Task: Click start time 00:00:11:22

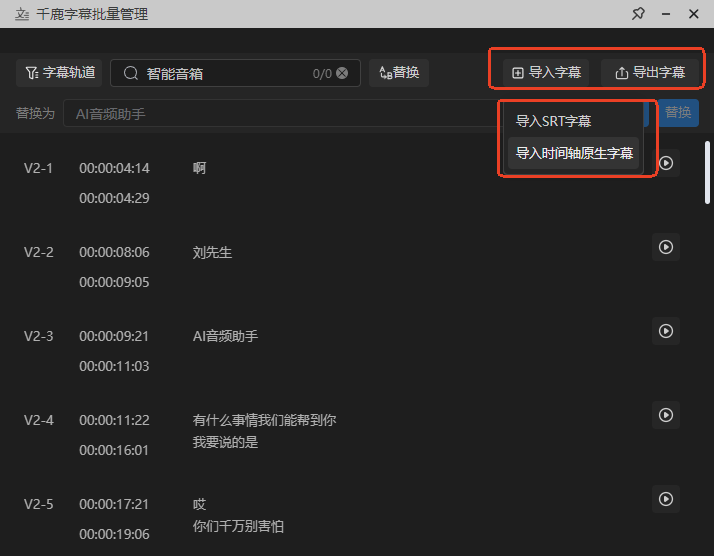Action: click(x=114, y=420)
